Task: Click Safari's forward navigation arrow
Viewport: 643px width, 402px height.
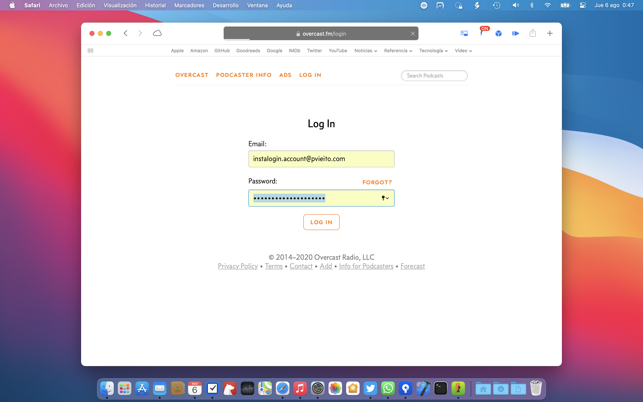Action: coord(140,33)
